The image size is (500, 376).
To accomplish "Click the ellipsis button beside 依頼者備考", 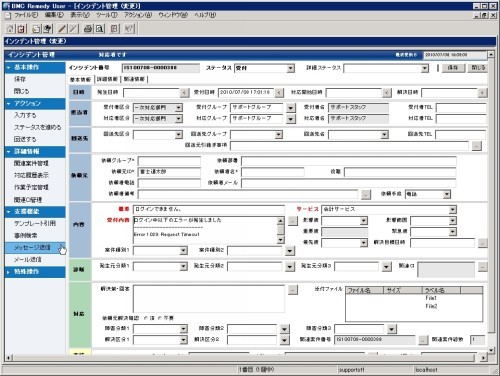I will (x=366, y=194).
